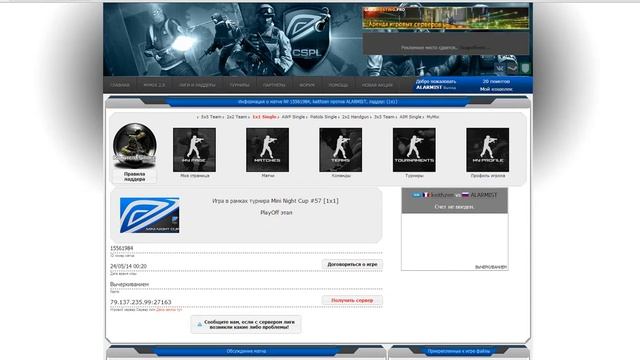Viewport: 640px width, 360px height.
Task: Open the НОВАЯ АКЦИЯ navigation item
Action: point(377,85)
